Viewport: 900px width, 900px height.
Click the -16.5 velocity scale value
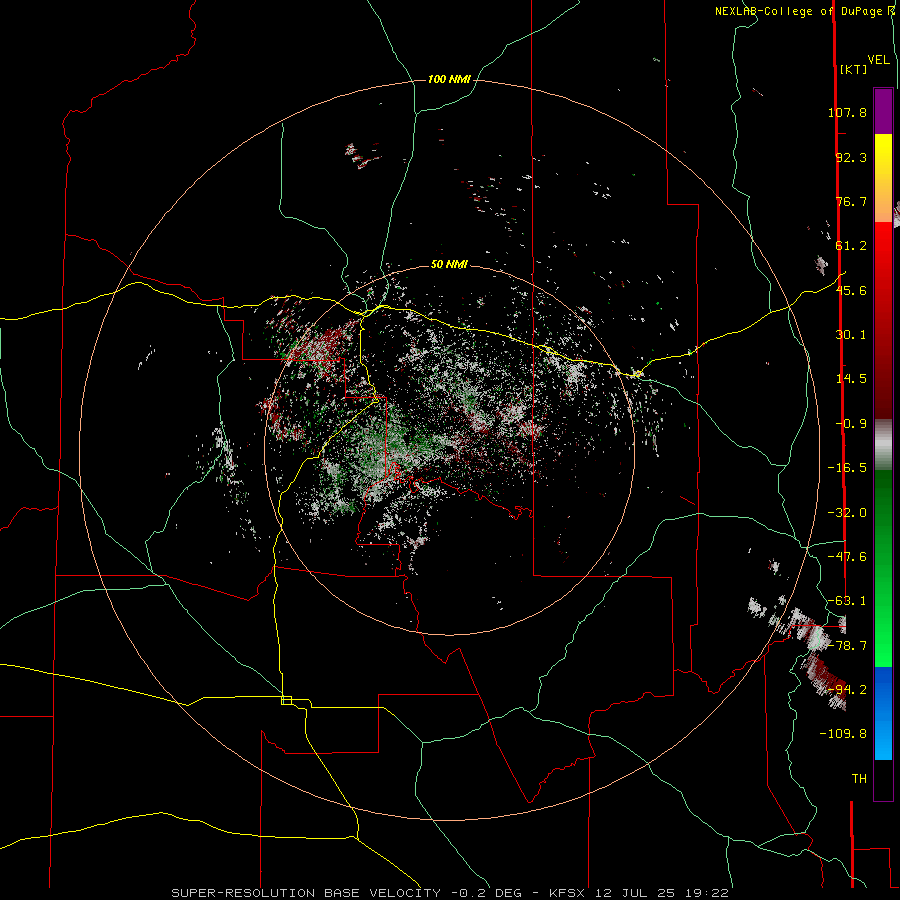point(847,468)
